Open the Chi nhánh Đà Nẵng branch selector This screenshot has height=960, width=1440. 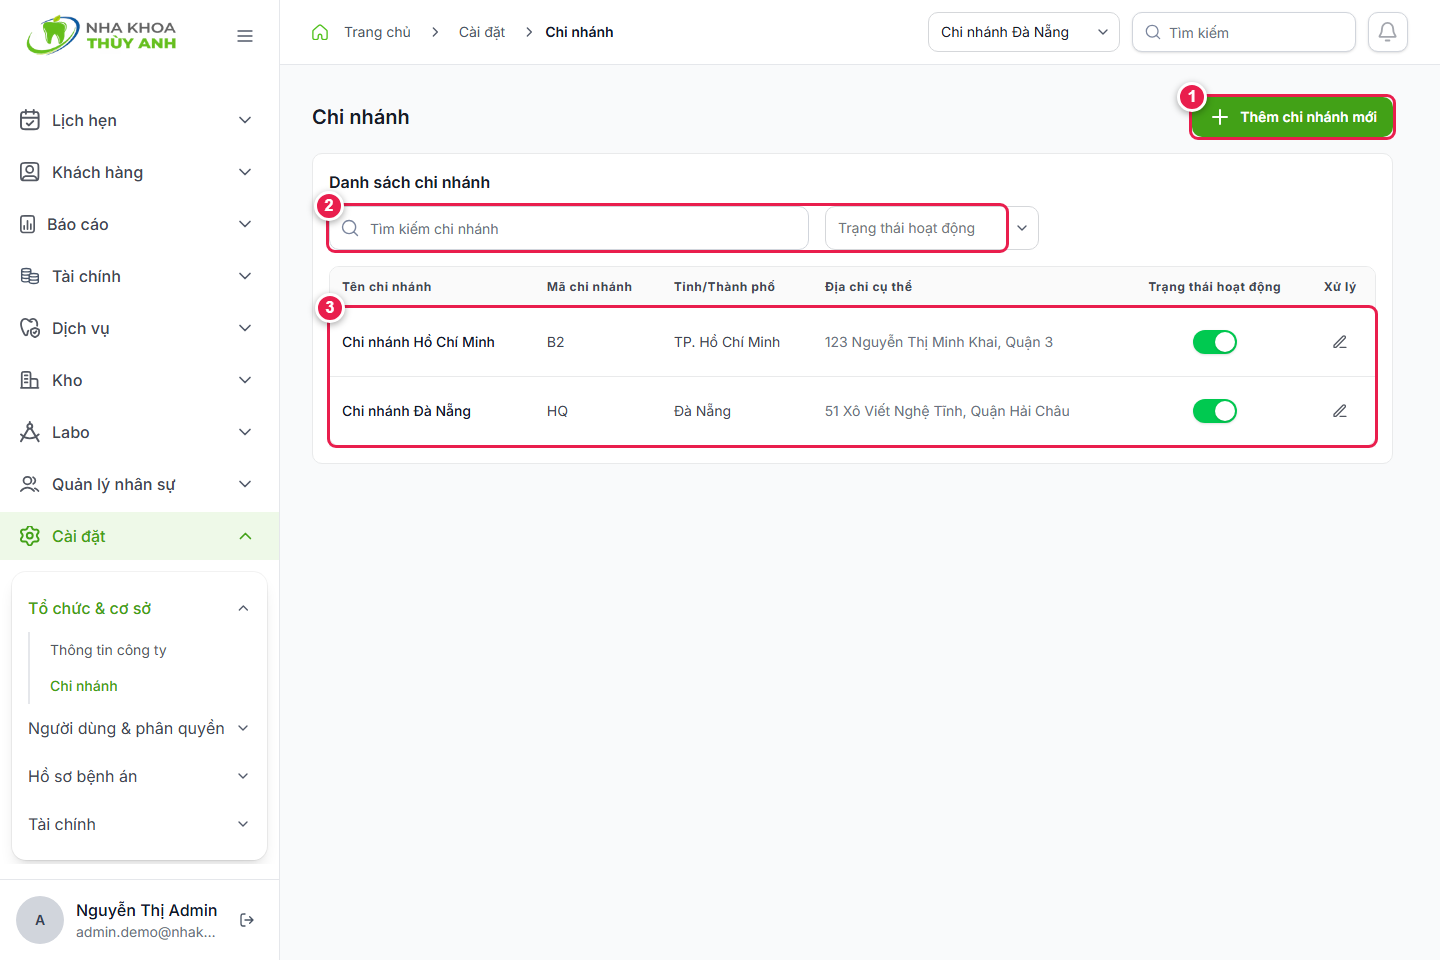[x=1024, y=32]
